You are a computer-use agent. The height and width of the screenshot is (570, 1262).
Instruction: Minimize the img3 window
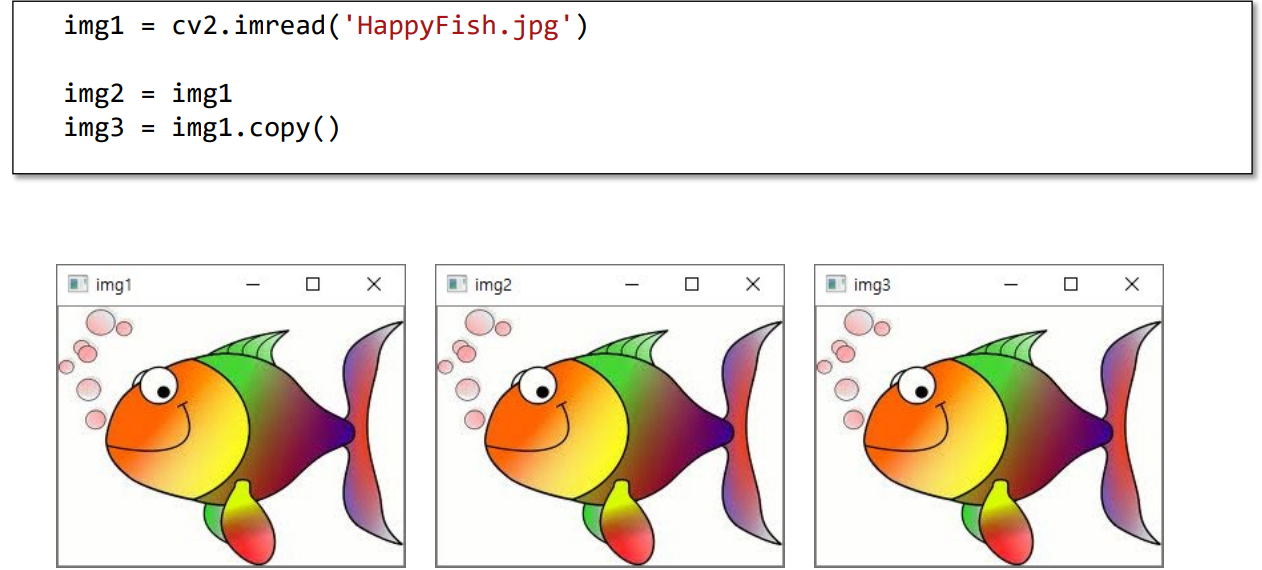(x=1011, y=285)
